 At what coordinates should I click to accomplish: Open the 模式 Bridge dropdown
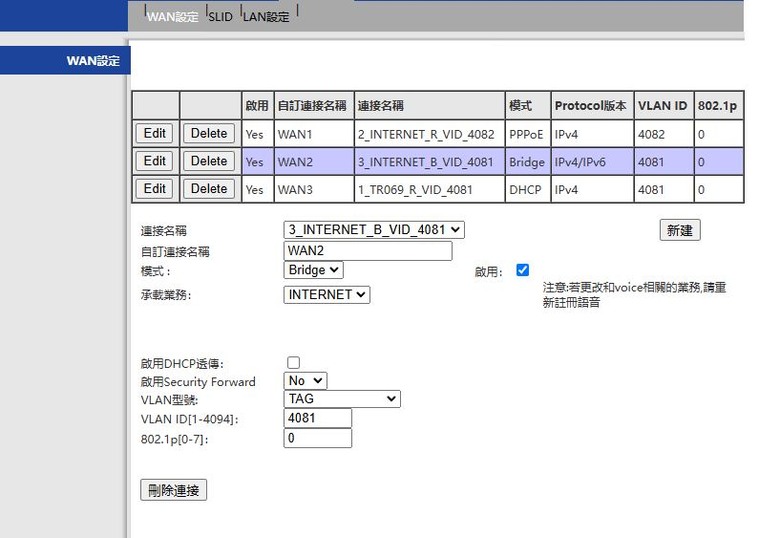pyautogui.click(x=313, y=270)
